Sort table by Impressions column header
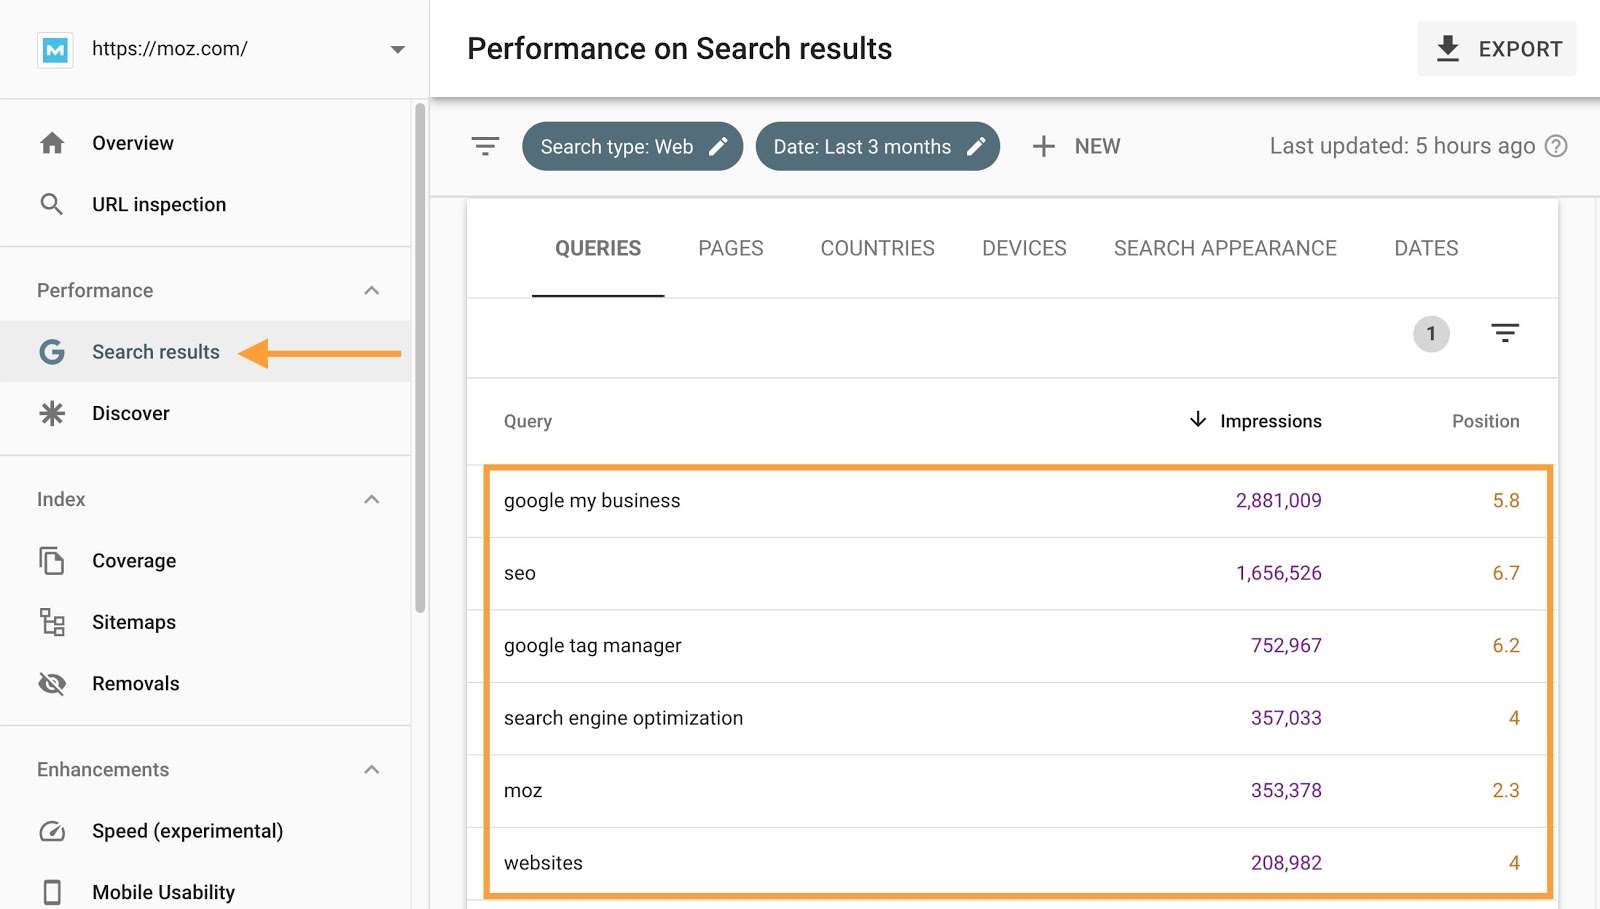The height and width of the screenshot is (909, 1600). (1270, 421)
